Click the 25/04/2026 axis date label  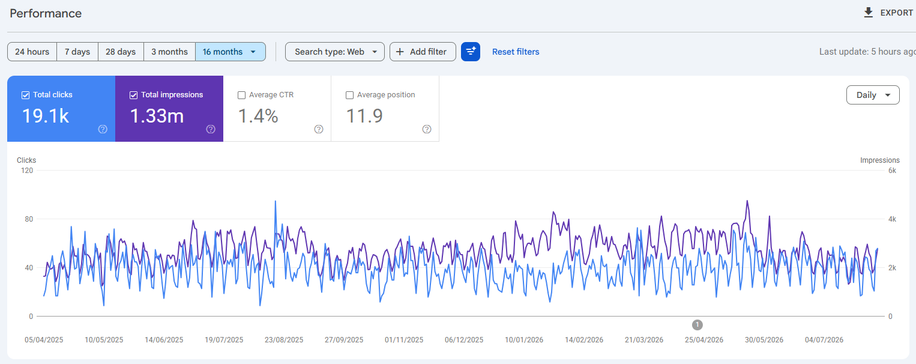704,339
